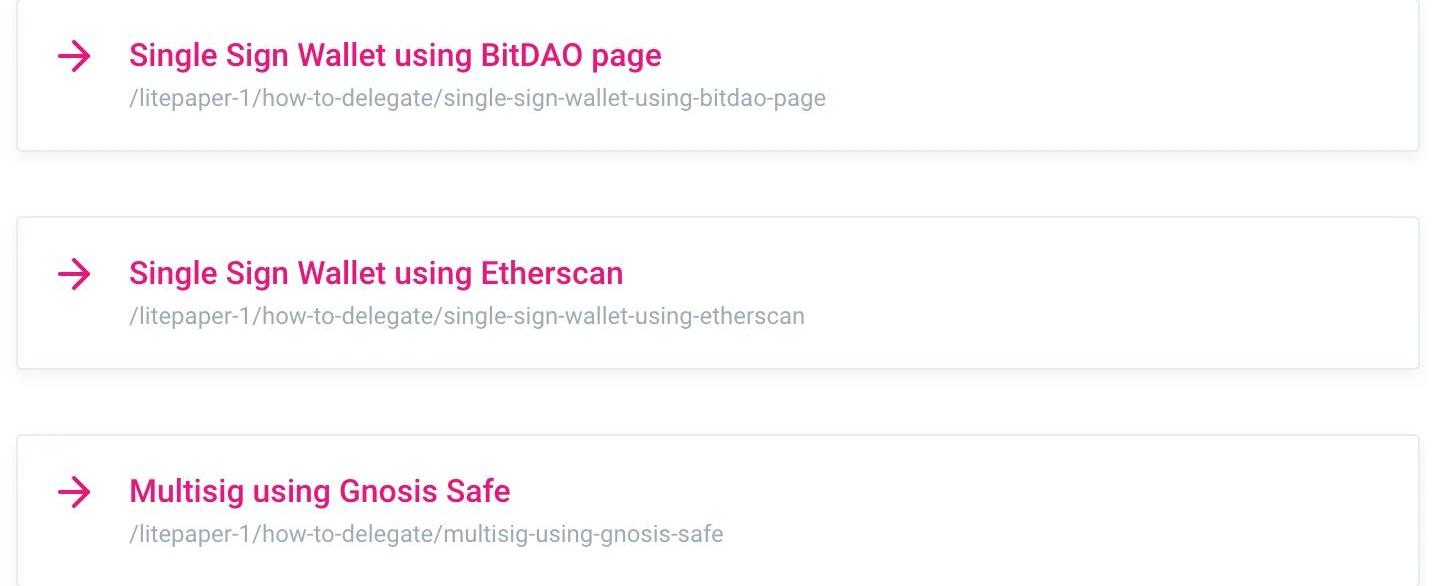The width and height of the screenshot is (1444, 586).
Task: Open Multisig using Gnosis Safe link
Action: [320, 491]
